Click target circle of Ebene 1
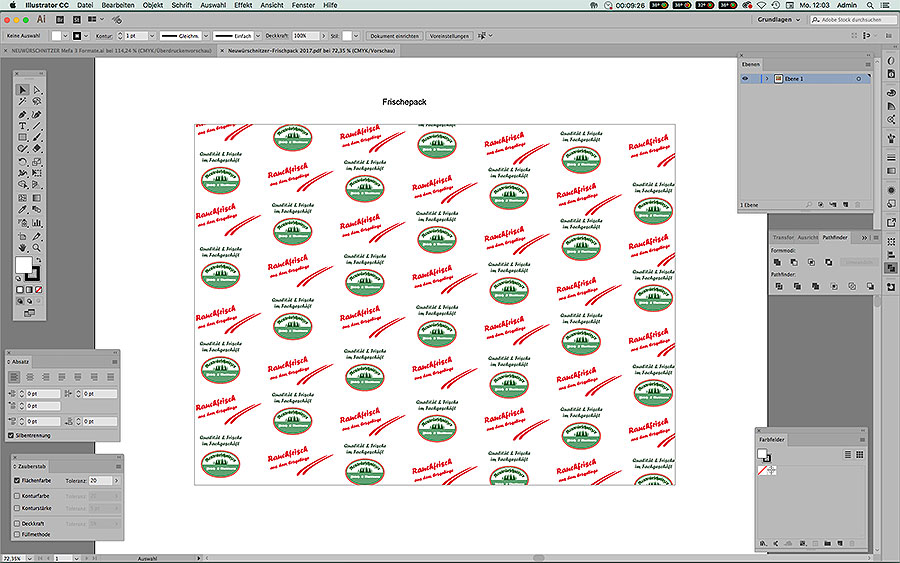The image size is (900, 563). click(859, 79)
